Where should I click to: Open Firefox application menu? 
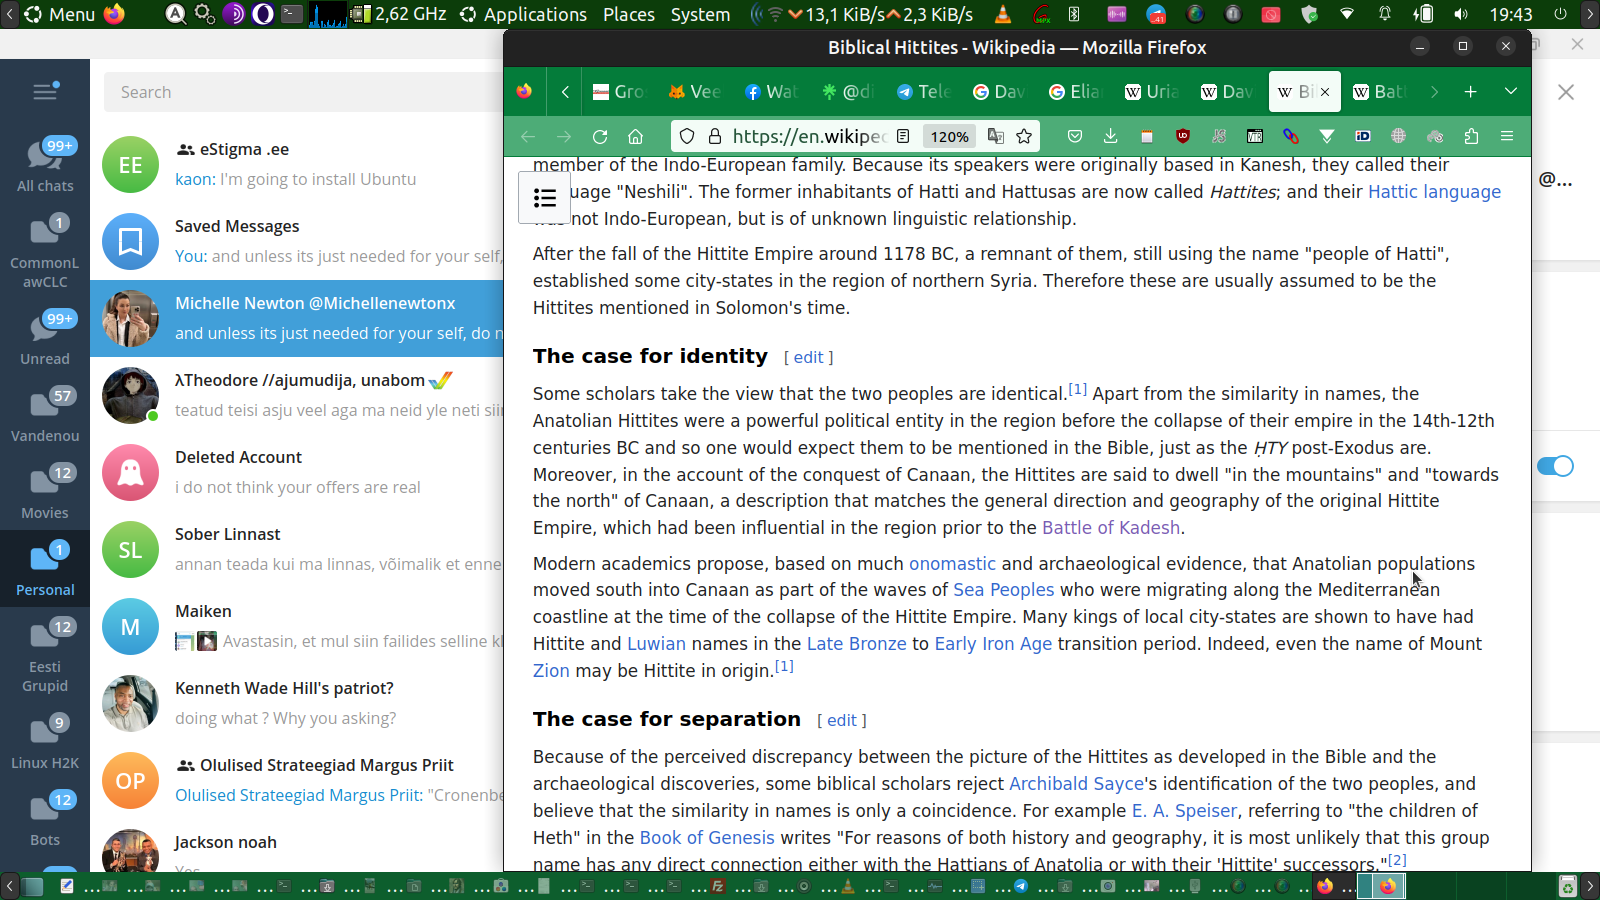tap(1507, 137)
